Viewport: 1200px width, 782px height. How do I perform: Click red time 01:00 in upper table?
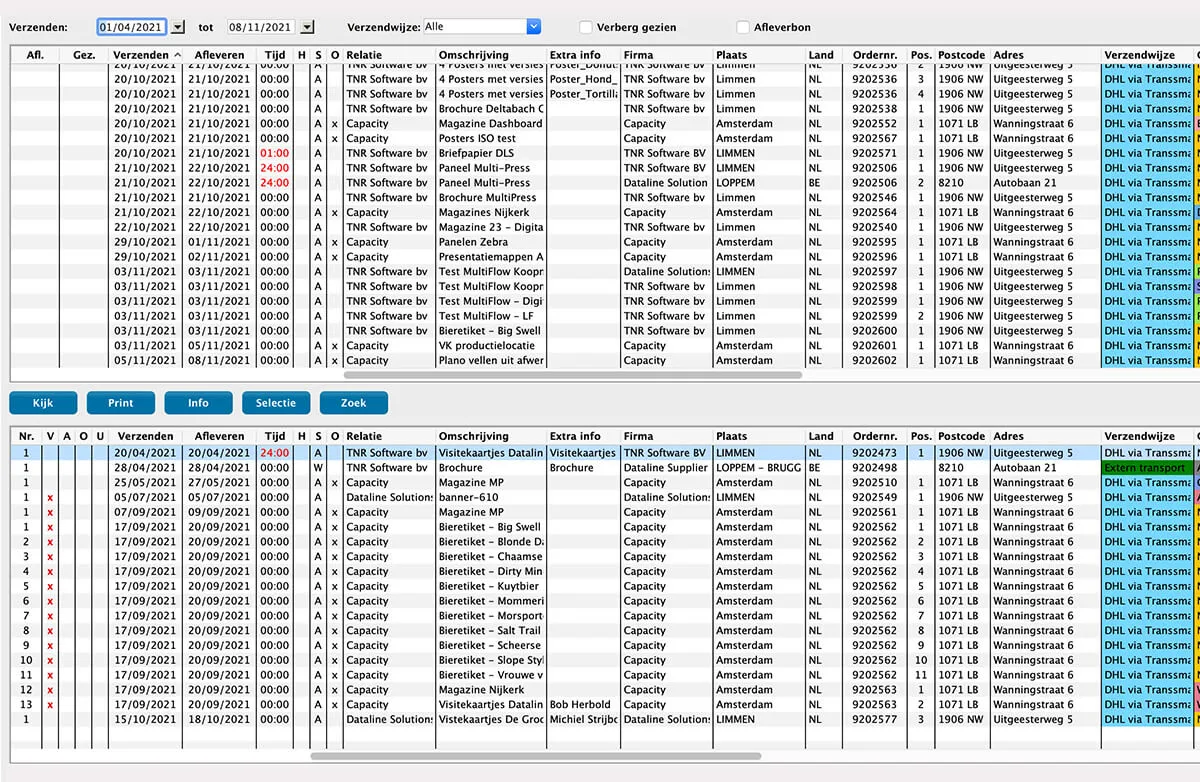[274, 153]
